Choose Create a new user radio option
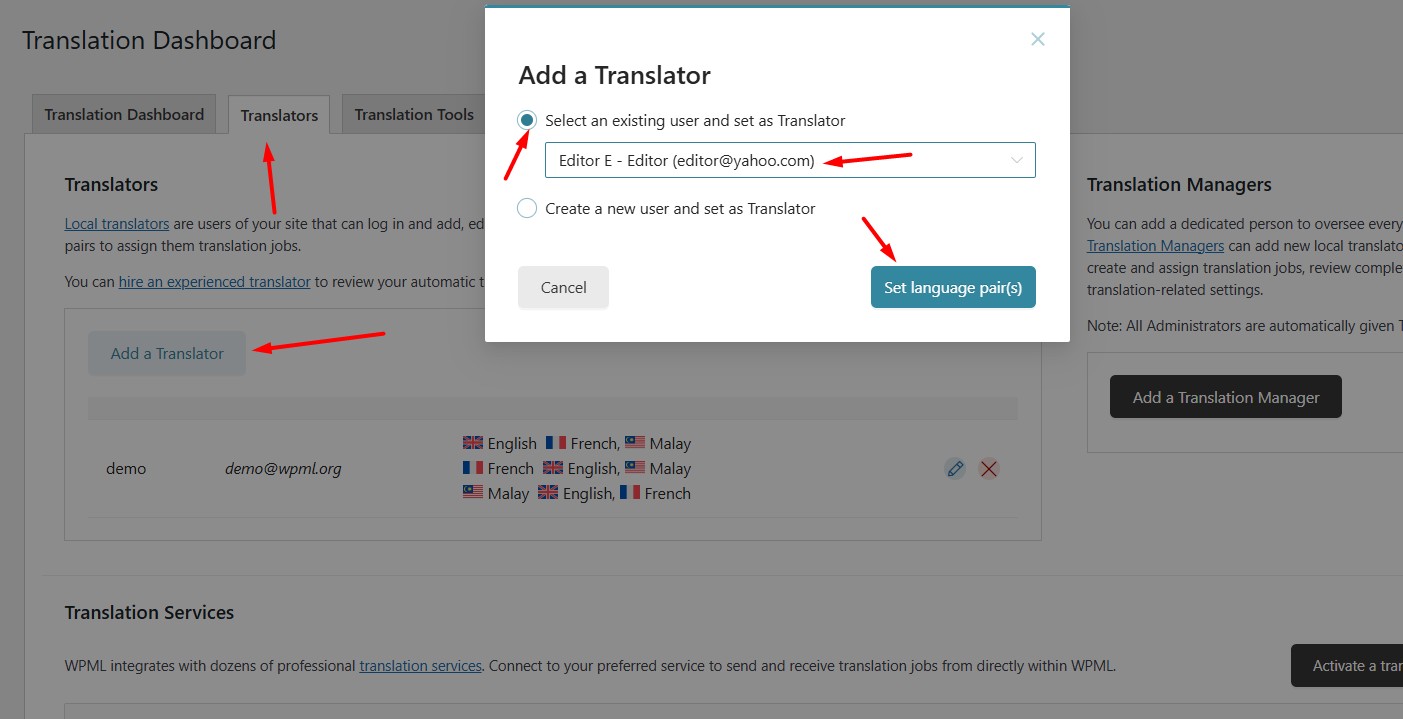Viewport: 1403px width, 719px height. [x=527, y=208]
